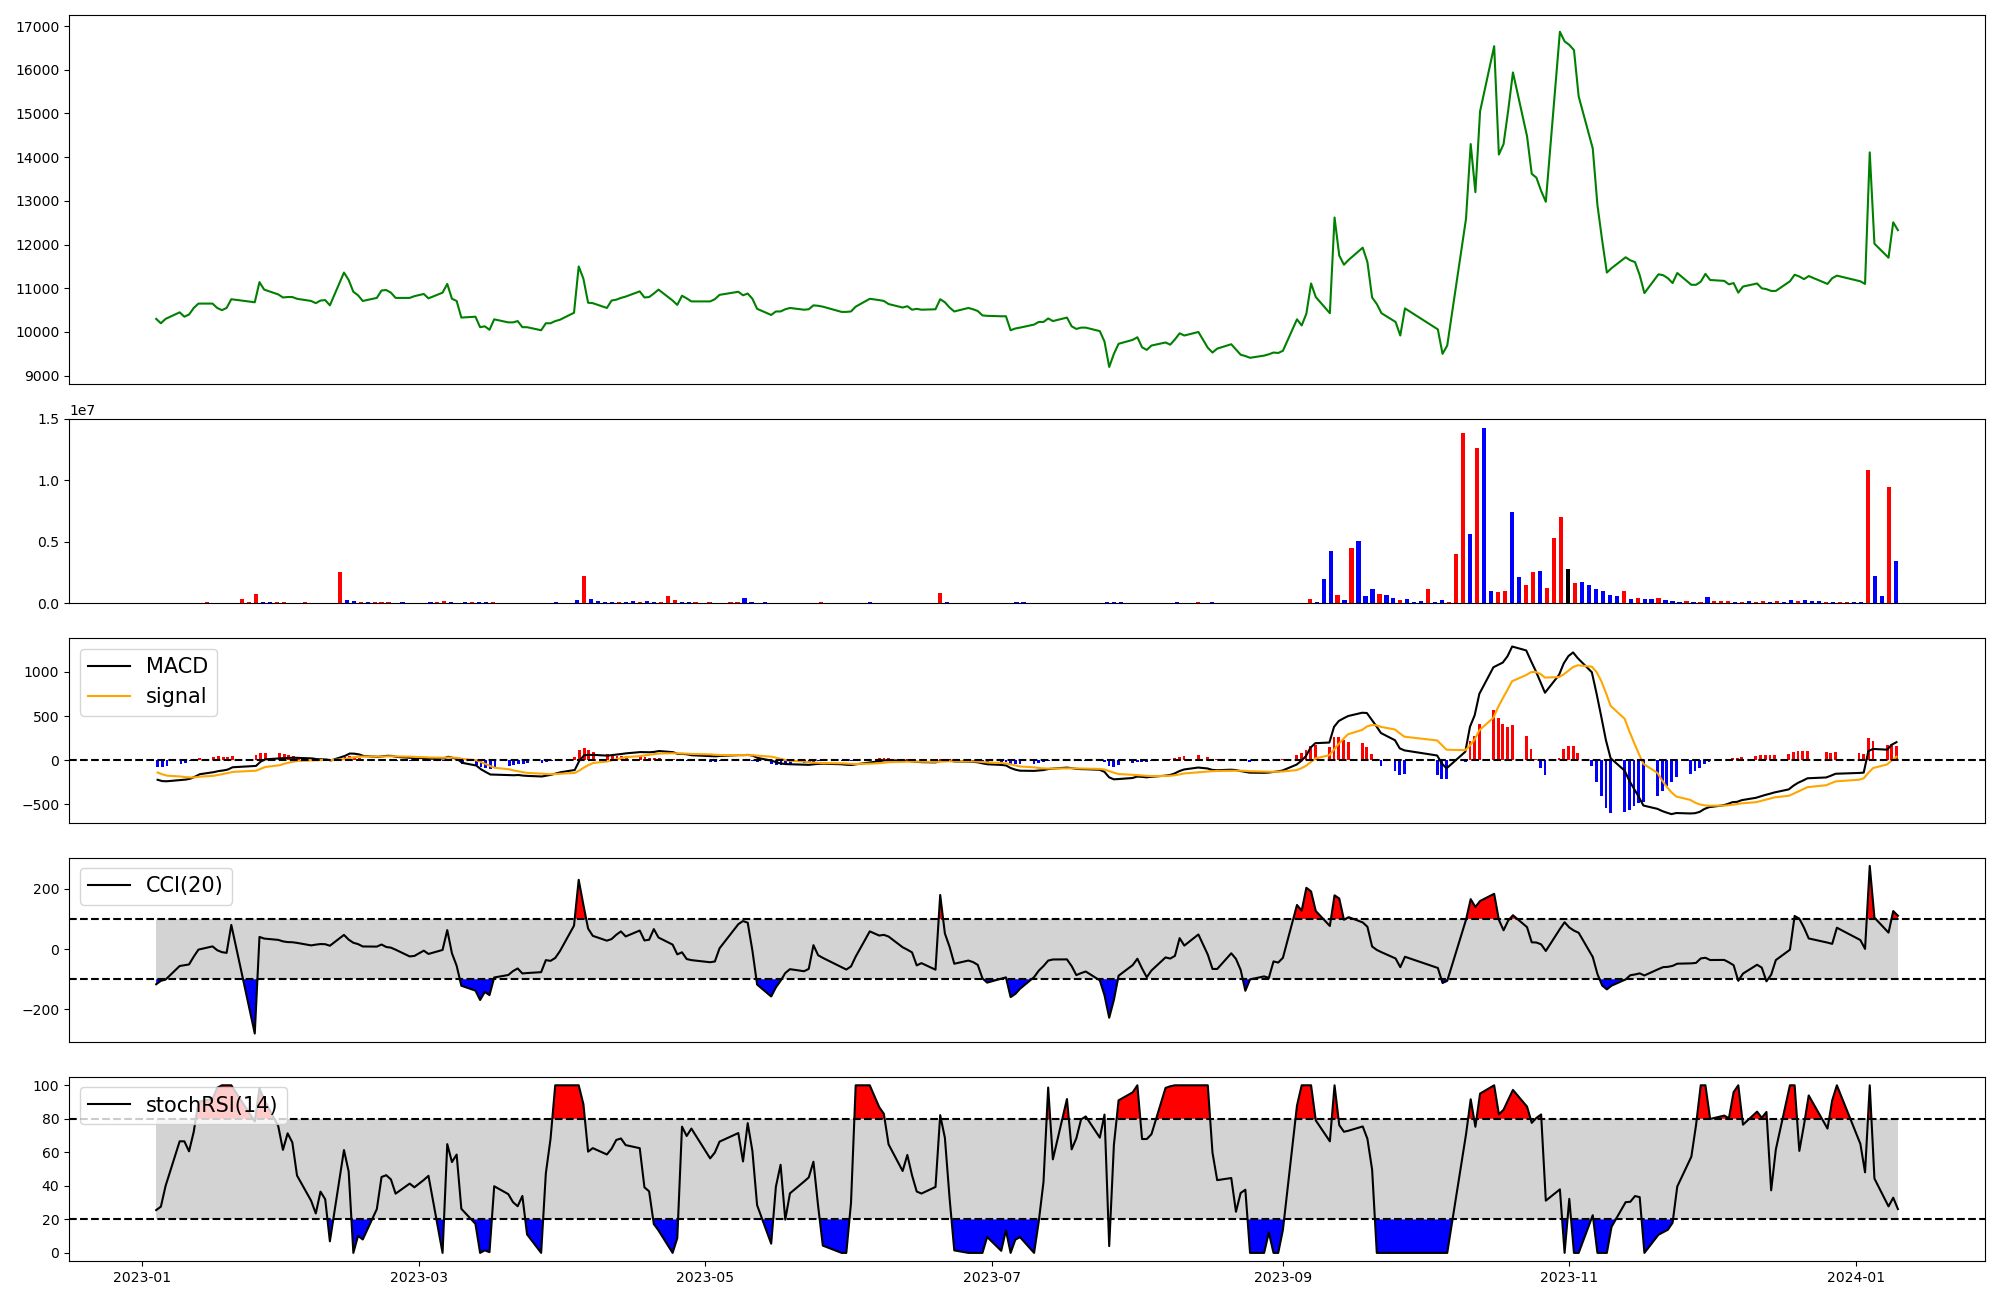The image size is (2000, 1300).
Task: Click the MACD legend entry
Action: tap(176, 666)
